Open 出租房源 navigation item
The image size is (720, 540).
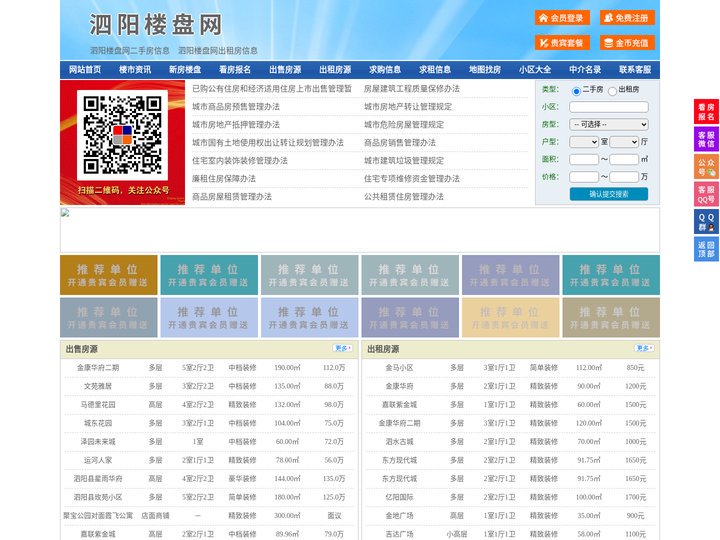[x=335, y=70]
